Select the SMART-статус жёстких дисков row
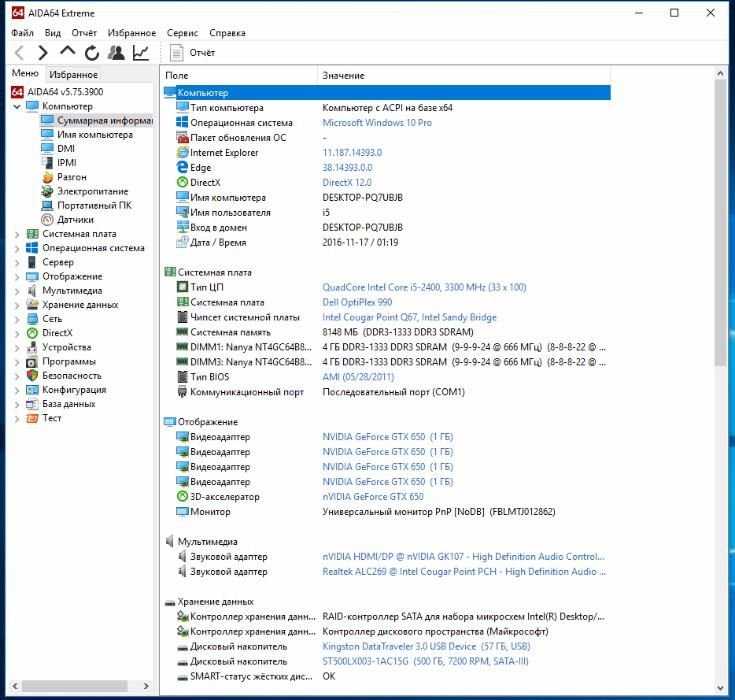The image size is (735, 700). (387, 677)
